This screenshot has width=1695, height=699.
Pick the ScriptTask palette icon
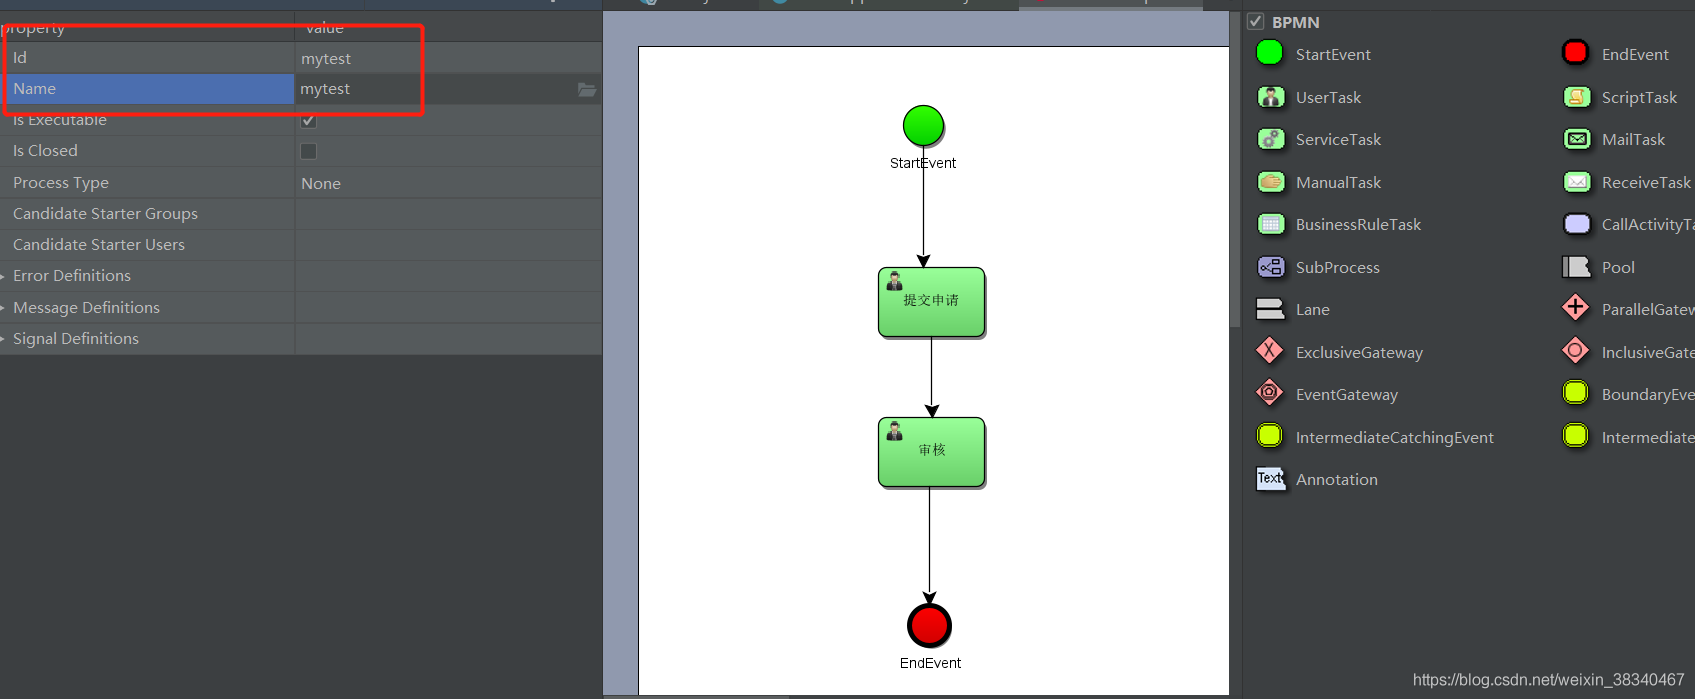(x=1577, y=97)
